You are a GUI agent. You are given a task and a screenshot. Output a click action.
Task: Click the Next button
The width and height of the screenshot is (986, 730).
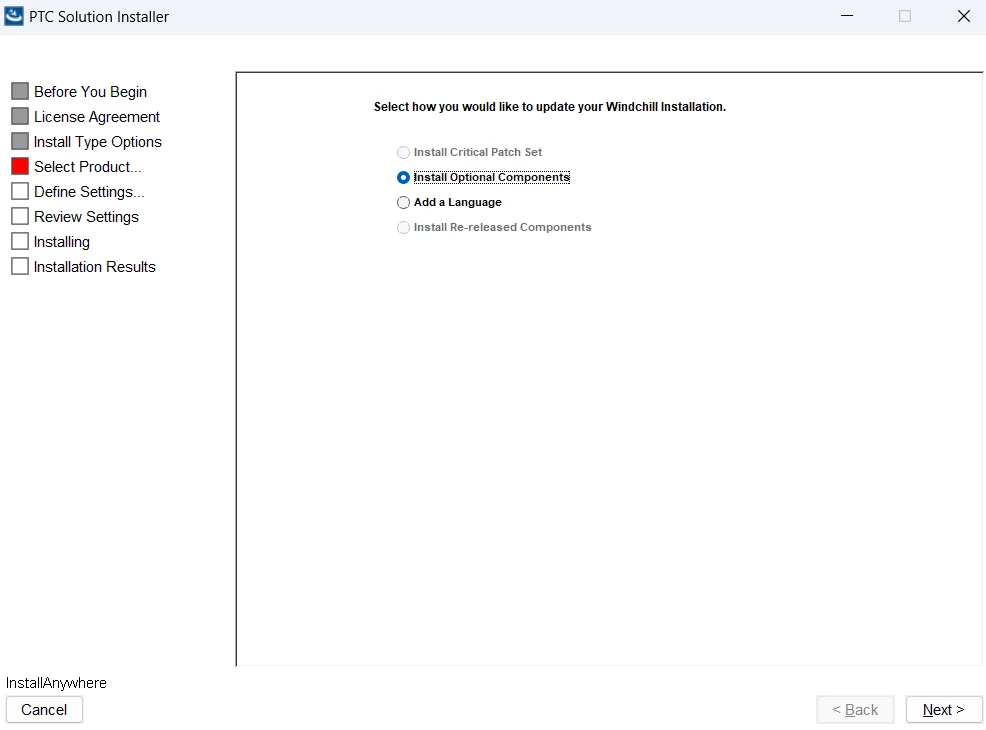click(943, 710)
